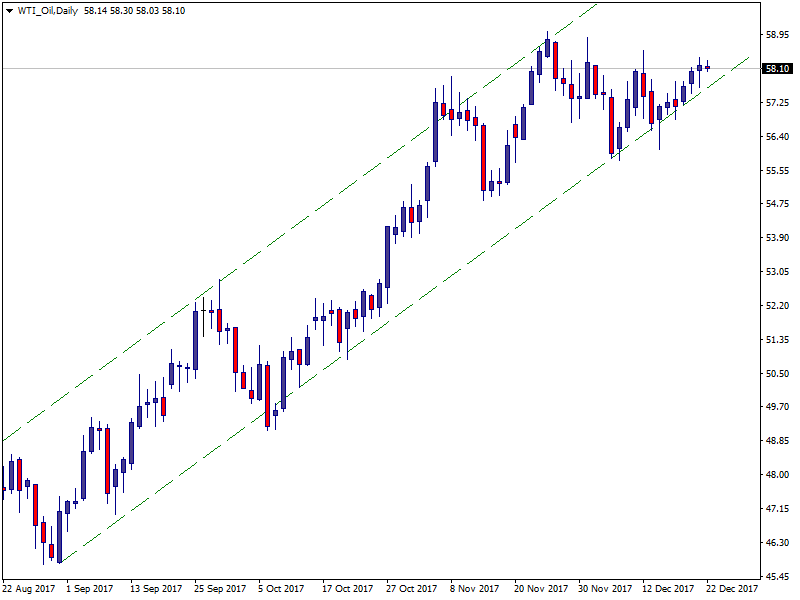Click the 45.45 price axis label
800x600 pixels.
(777, 577)
